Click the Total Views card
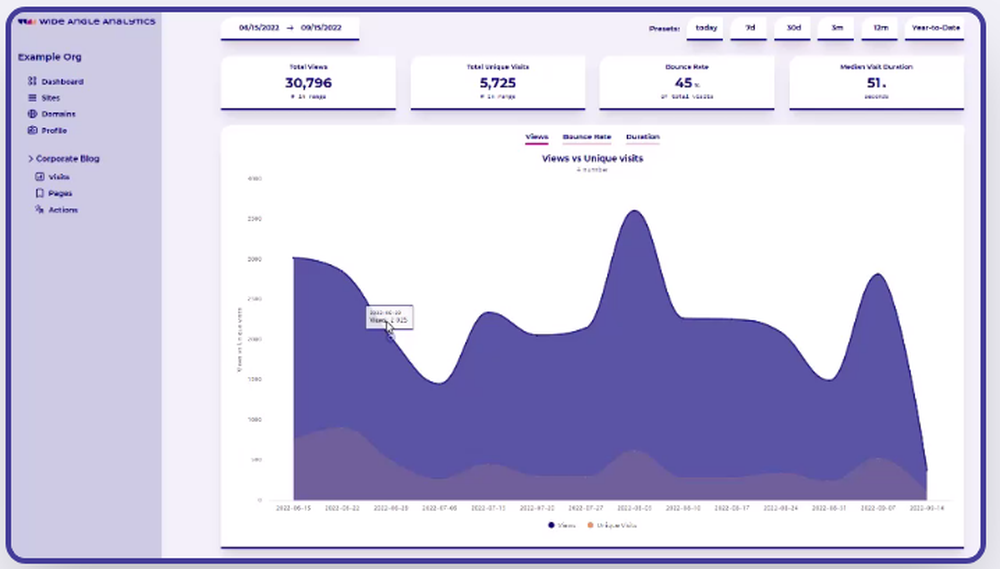1000x569 pixels. 309,82
